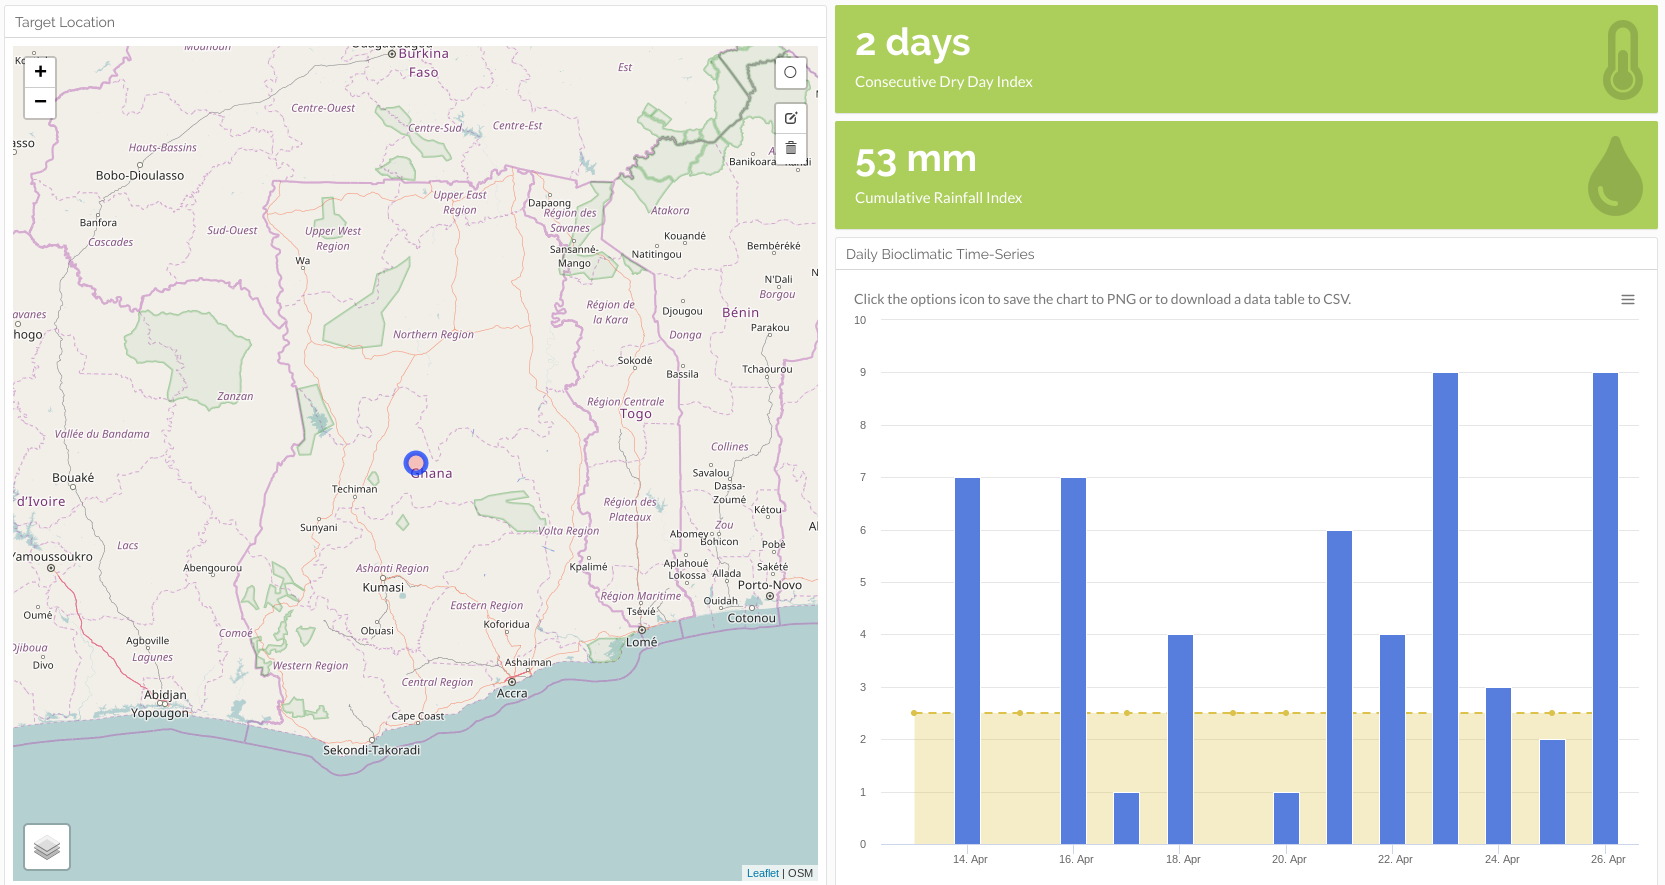Image resolution: width=1665 pixels, height=885 pixels.
Task: Open the map layers control
Action: [x=47, y=847]
